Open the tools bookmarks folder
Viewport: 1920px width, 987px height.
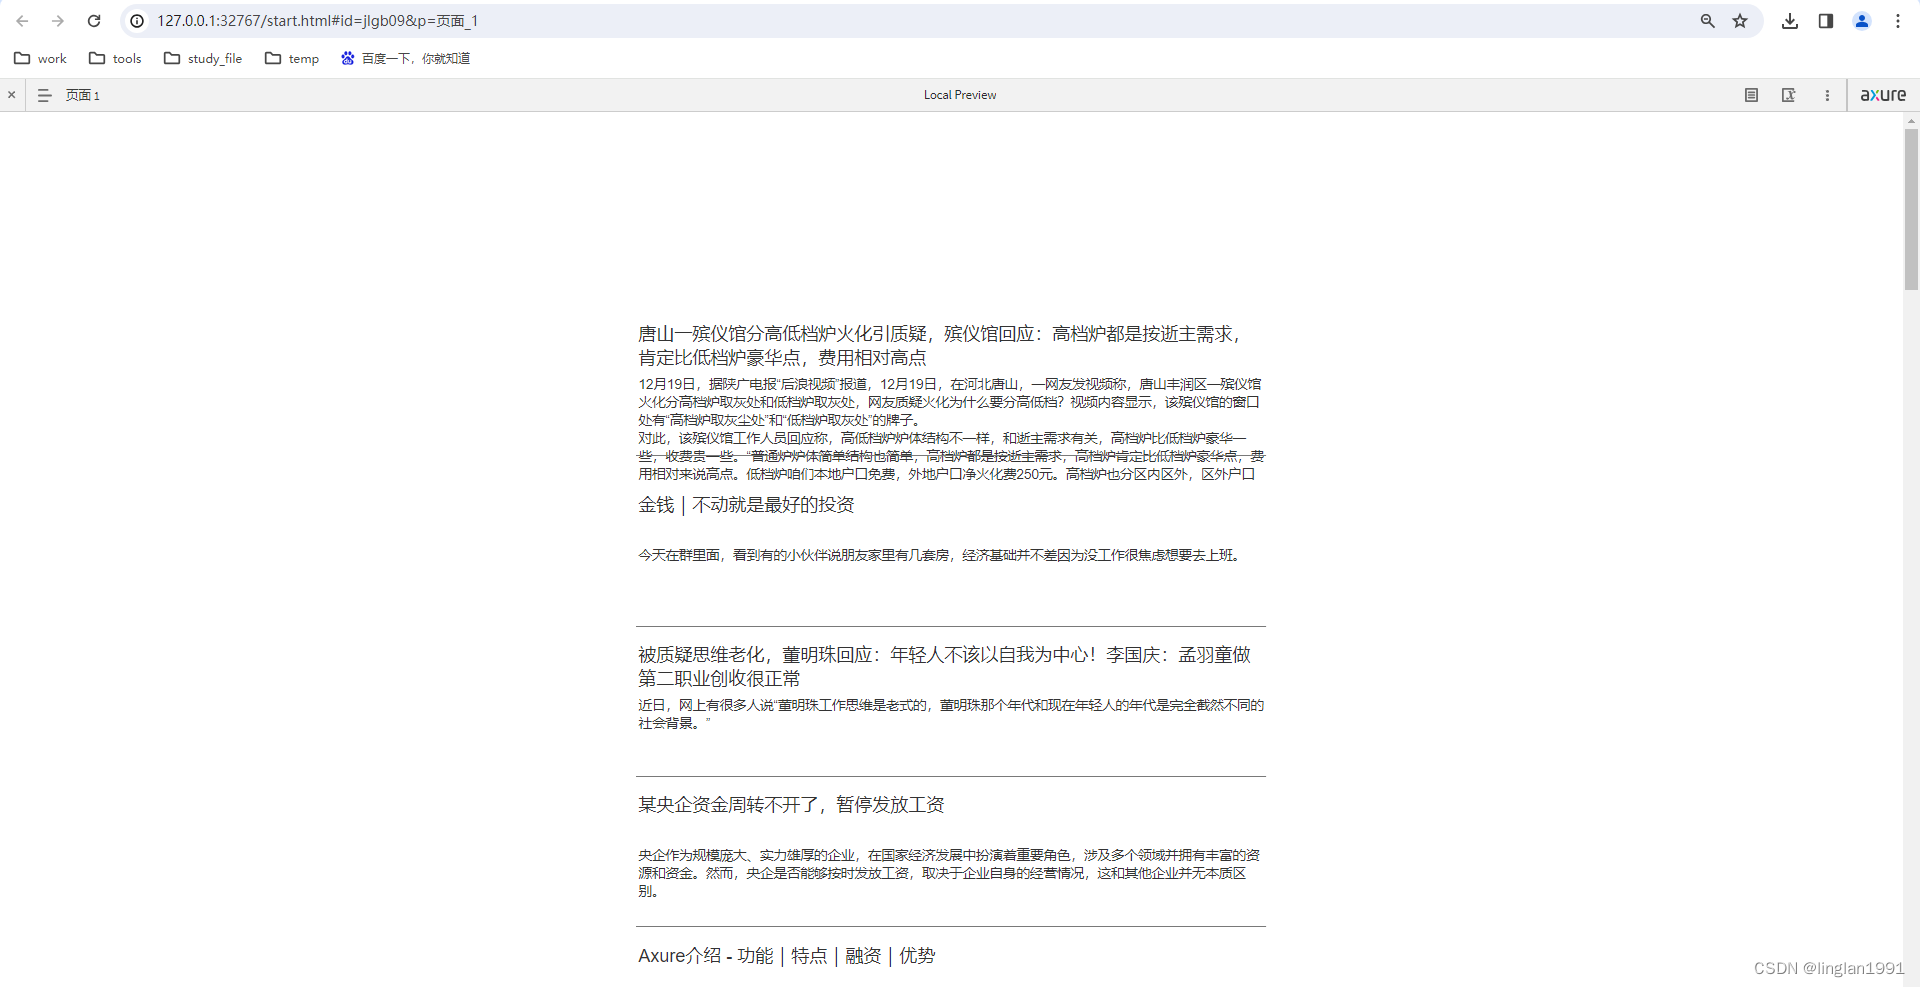(114, 58)
